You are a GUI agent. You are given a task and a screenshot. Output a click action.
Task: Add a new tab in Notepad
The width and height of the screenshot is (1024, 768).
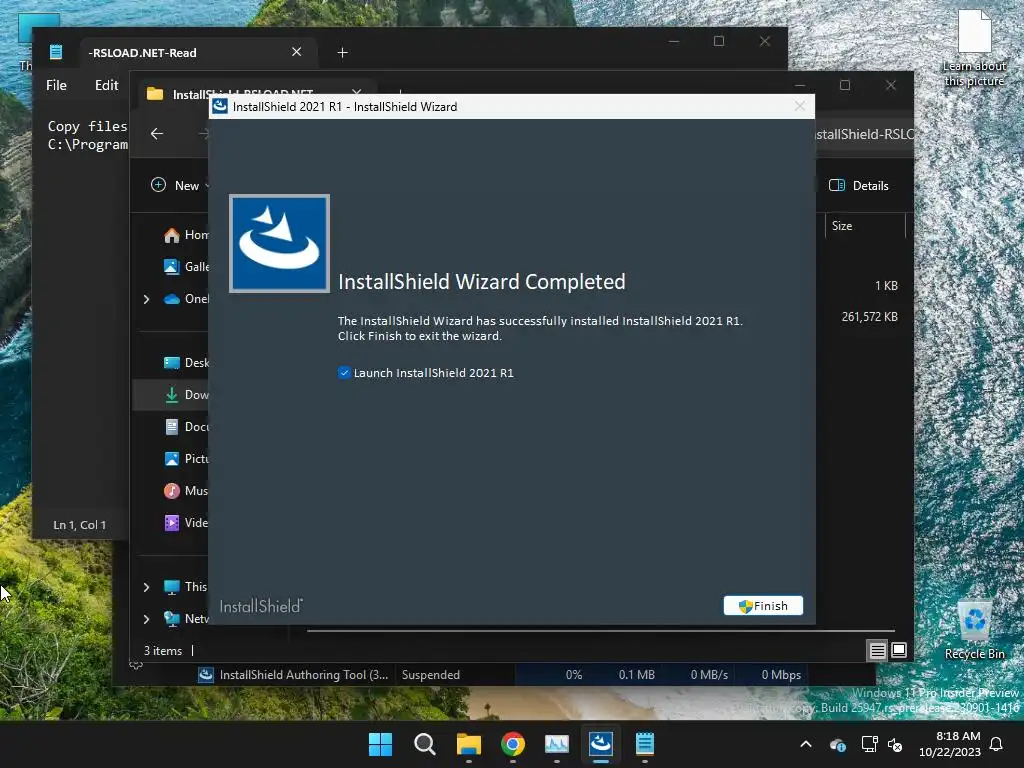(342, 52)
